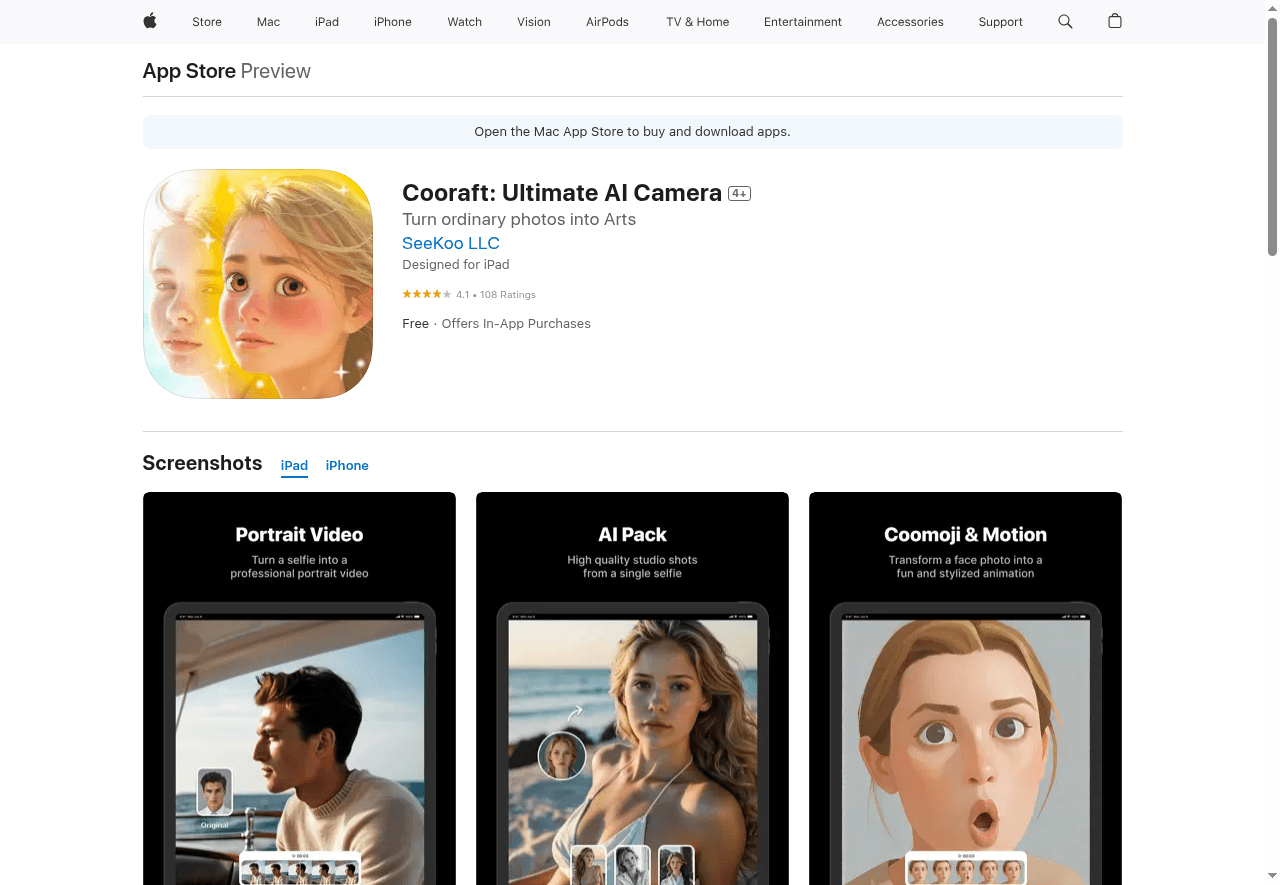The height and width of the screenshot is (885, 1280).
Task: Open the Entertainment menu item
Action: (x=803, y=21)
